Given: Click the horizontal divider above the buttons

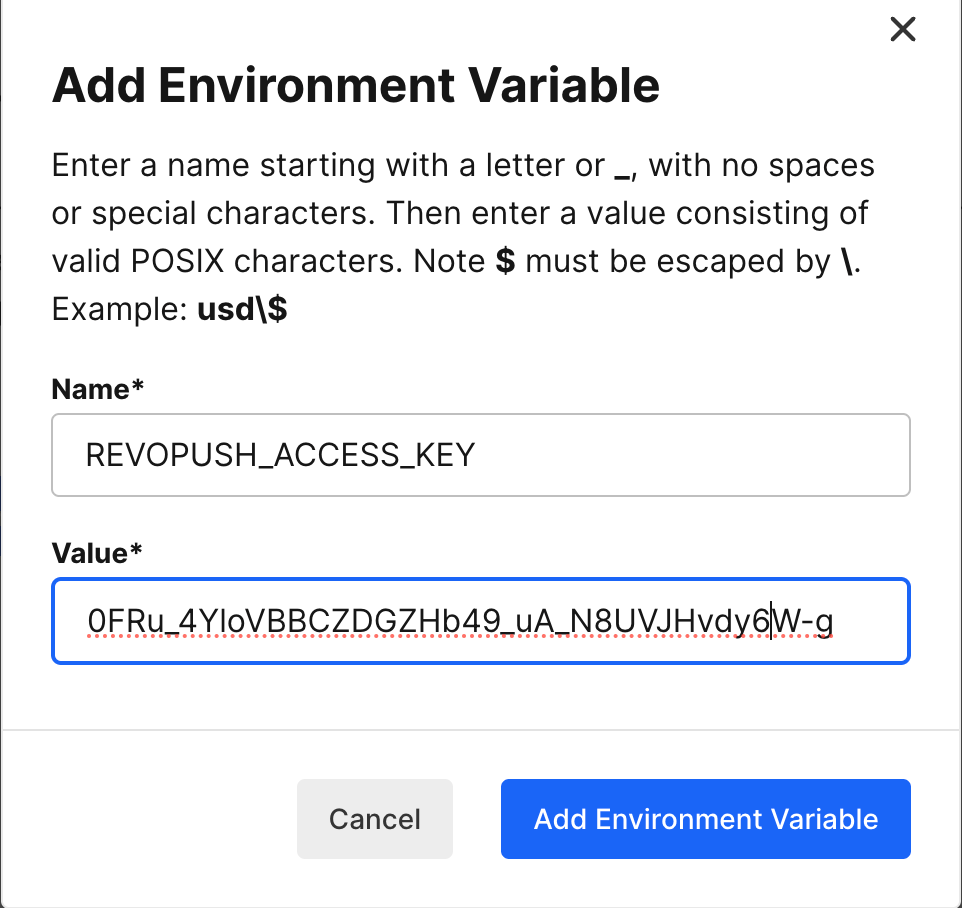Looking at the screenshot, I should click(x=481, y=730).
